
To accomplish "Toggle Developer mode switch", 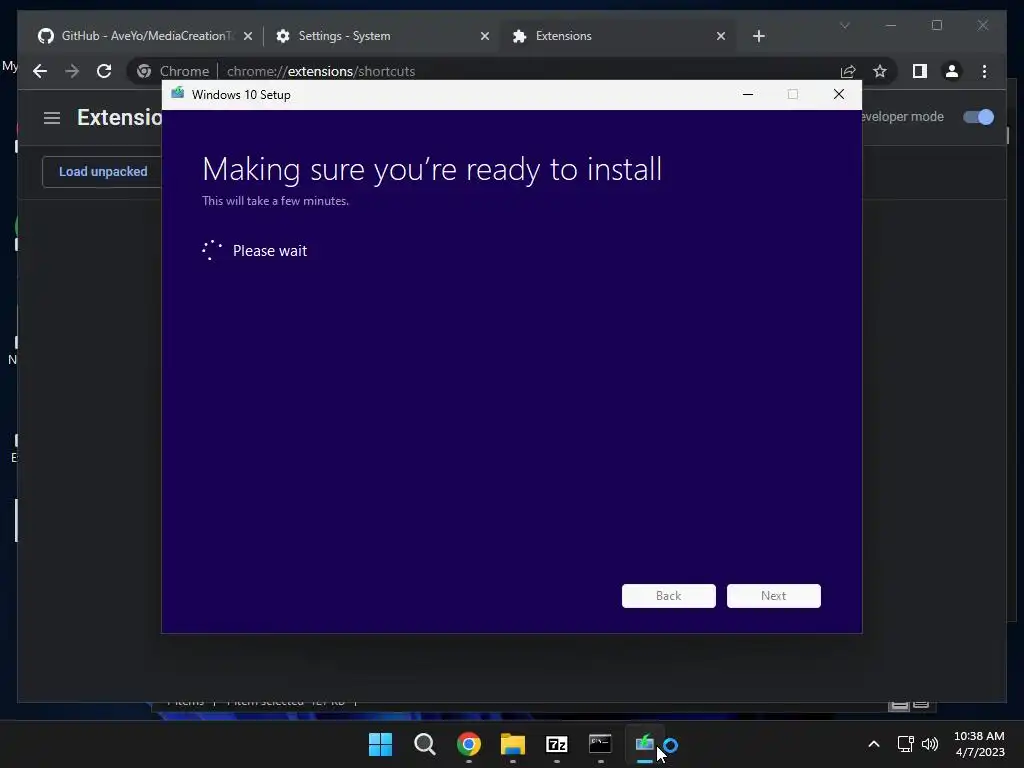I will click(x=978, y=117).
